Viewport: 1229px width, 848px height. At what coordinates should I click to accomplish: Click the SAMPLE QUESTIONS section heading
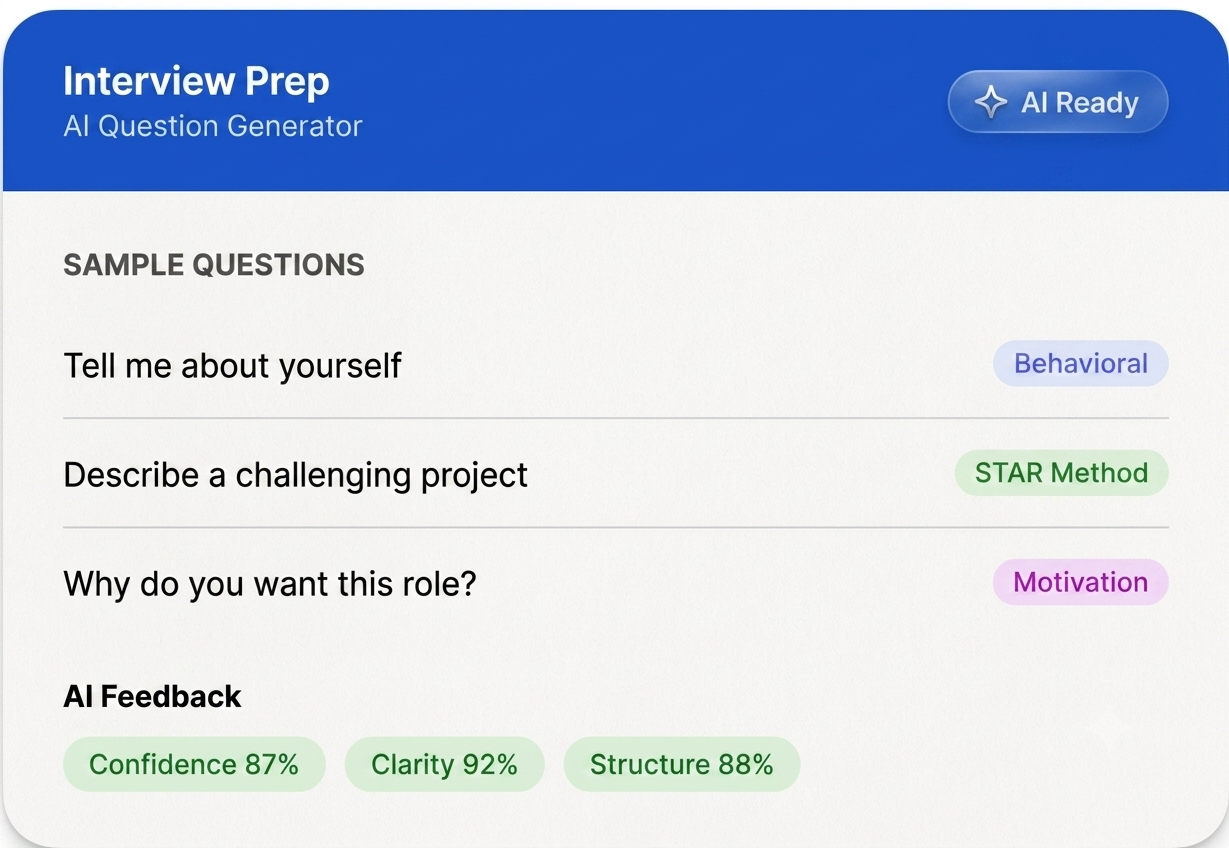click(x=214, y=265)
